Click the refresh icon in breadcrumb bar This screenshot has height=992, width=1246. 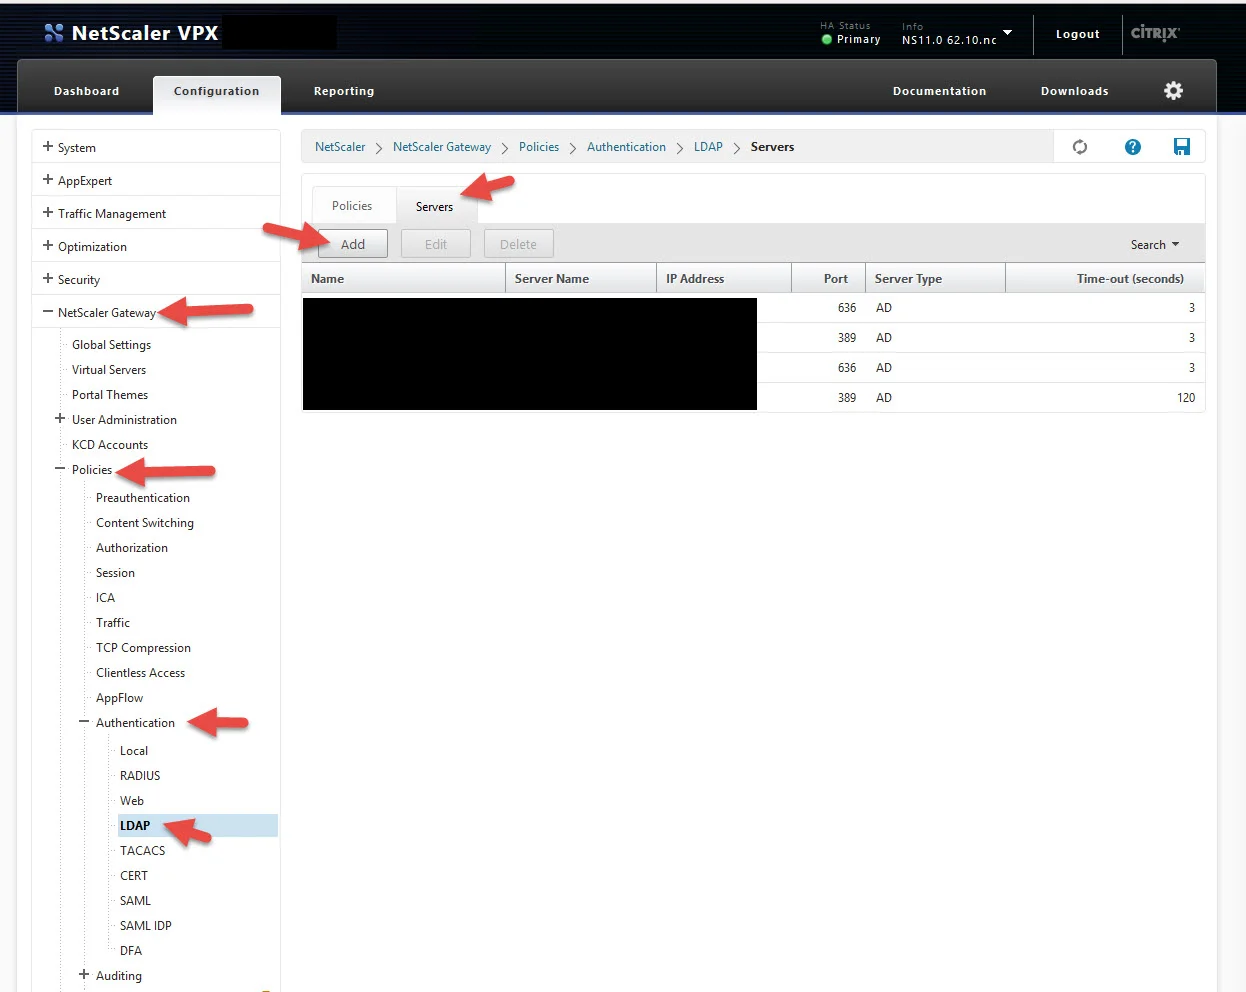pyautogui.click(x=1080, y=147)
